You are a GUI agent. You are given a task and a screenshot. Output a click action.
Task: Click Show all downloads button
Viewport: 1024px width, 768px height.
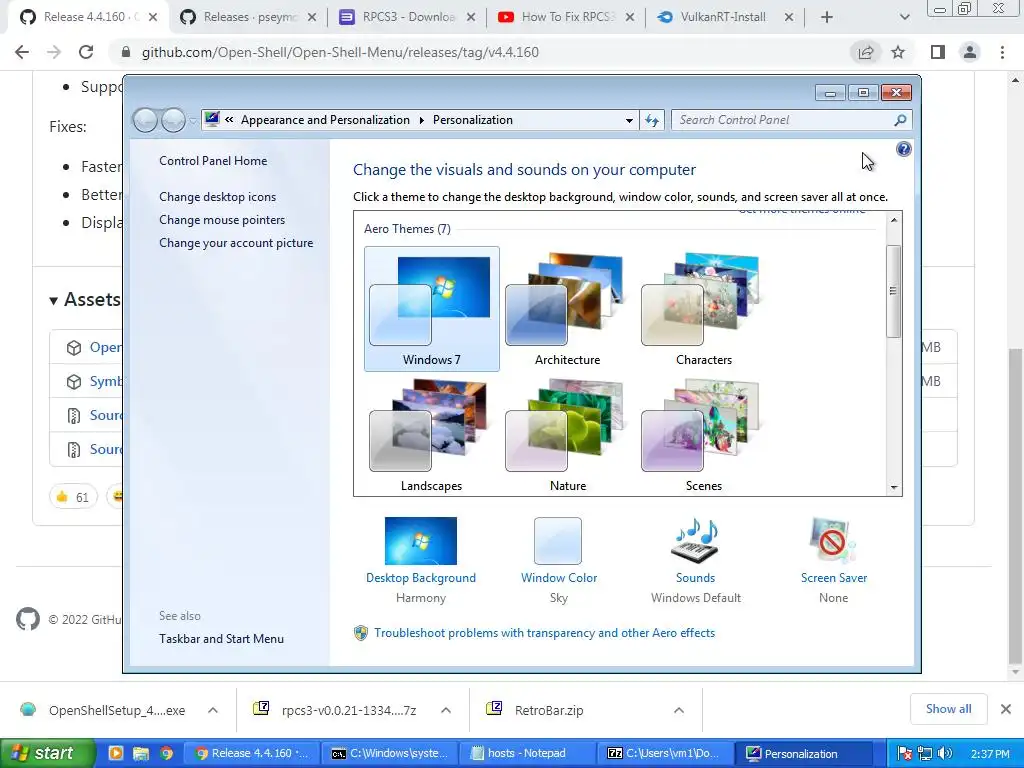[948, 709]
